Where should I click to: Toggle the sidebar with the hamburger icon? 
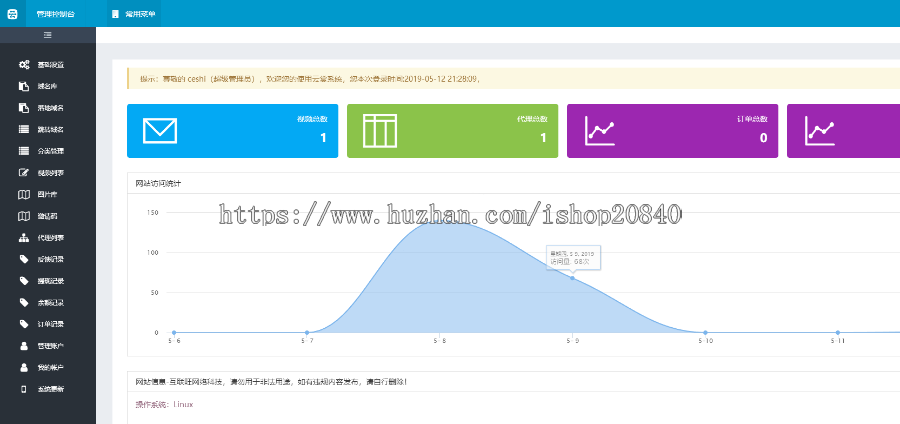click(x=48, y=35)
